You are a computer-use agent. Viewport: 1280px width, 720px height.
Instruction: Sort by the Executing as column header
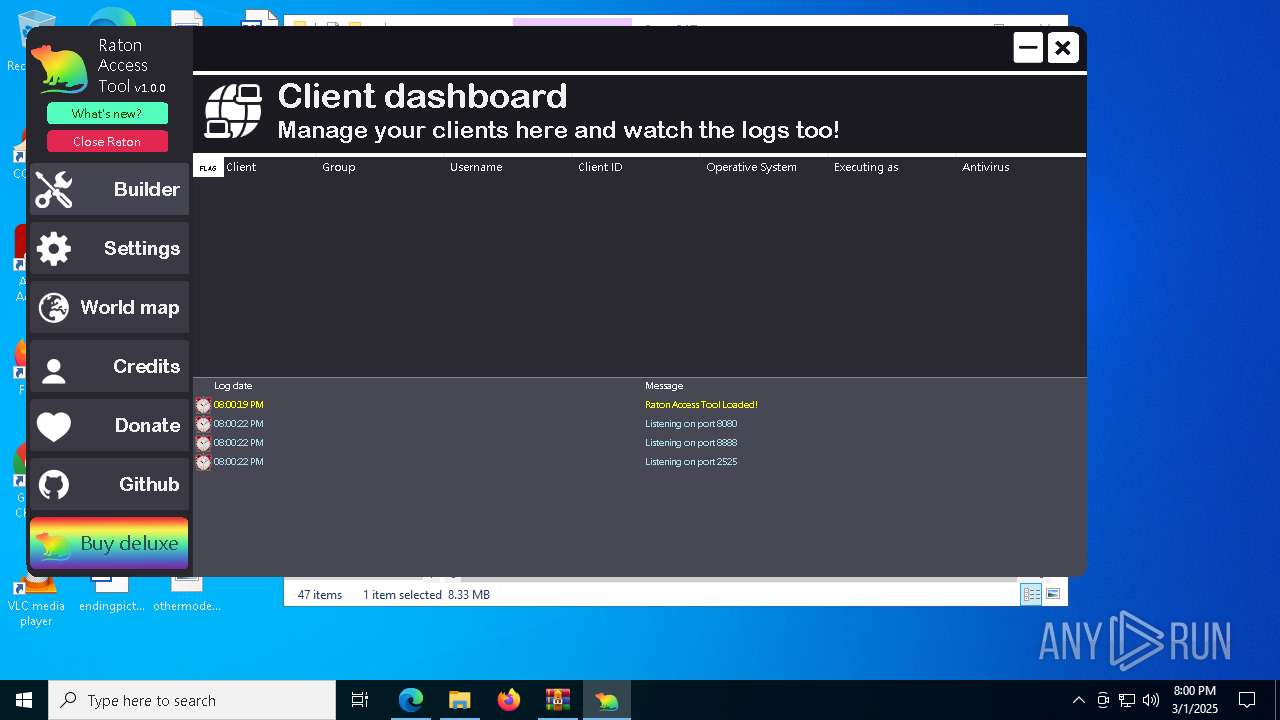866,167
